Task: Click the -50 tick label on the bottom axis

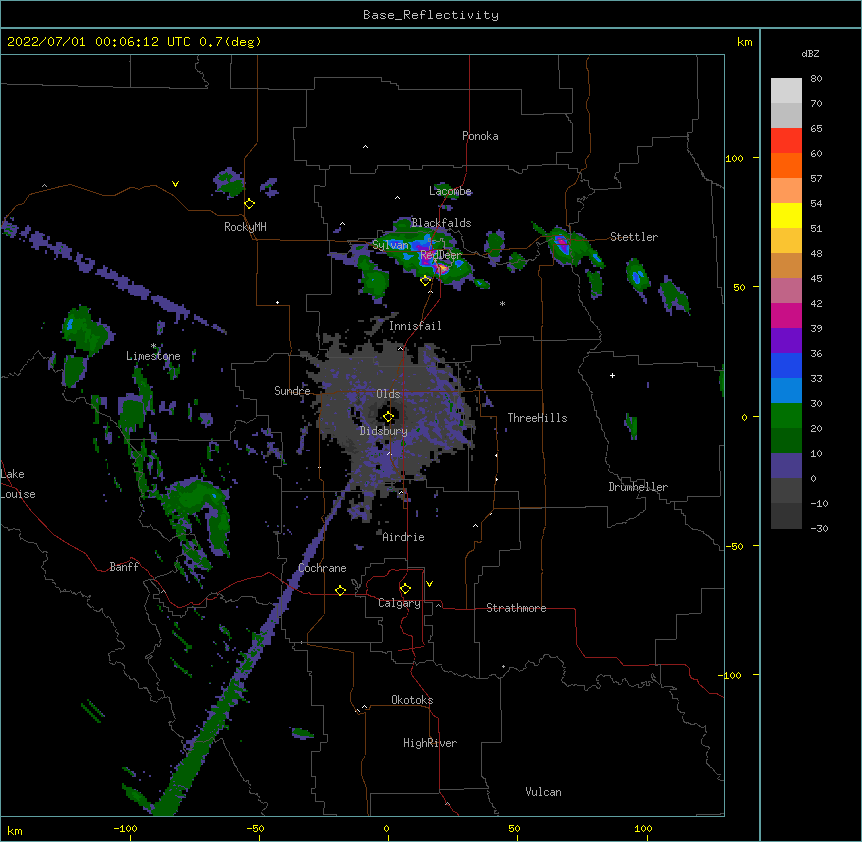Action: point(255,829)
